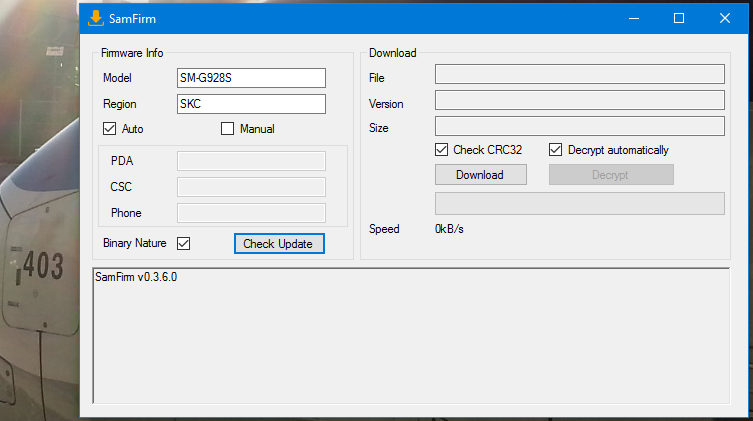Turn off Decrypt automatically

[556, 150]
